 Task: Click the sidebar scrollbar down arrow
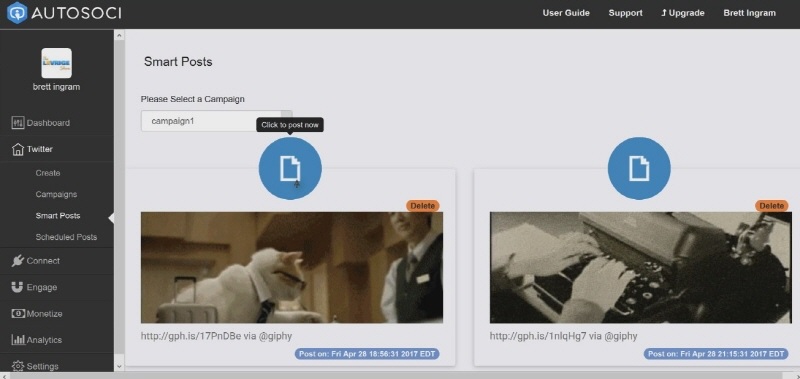pos(119,366)
